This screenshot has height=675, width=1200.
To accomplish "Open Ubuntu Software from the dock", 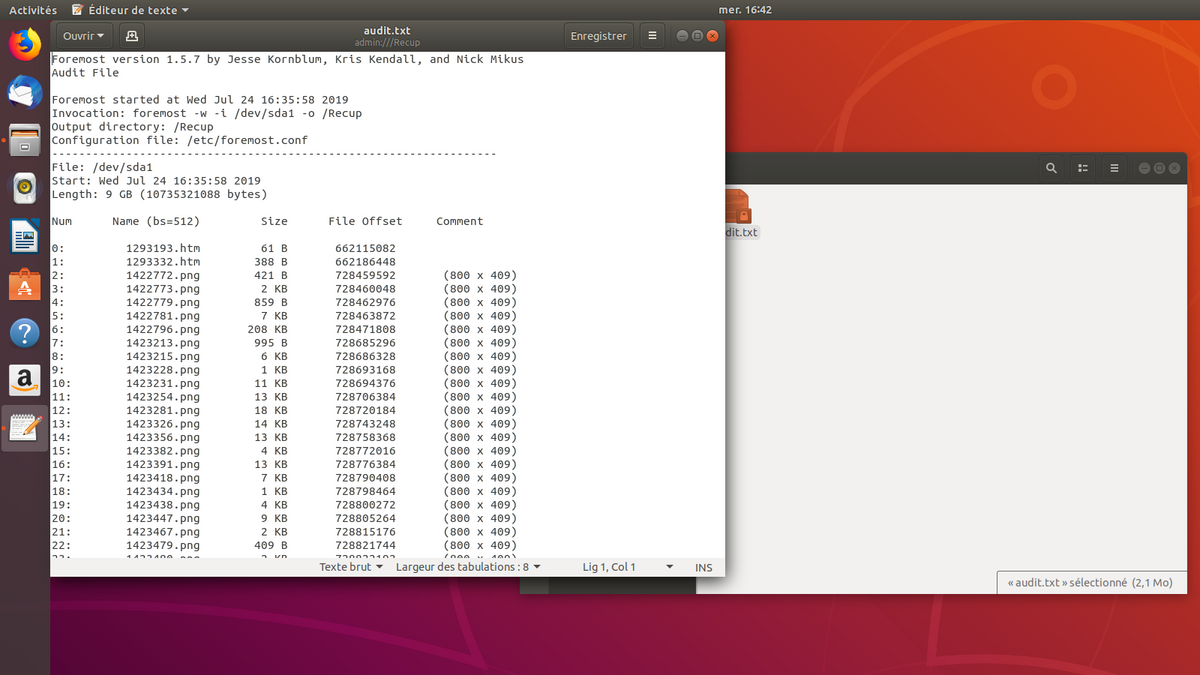I will click(25, 284).
